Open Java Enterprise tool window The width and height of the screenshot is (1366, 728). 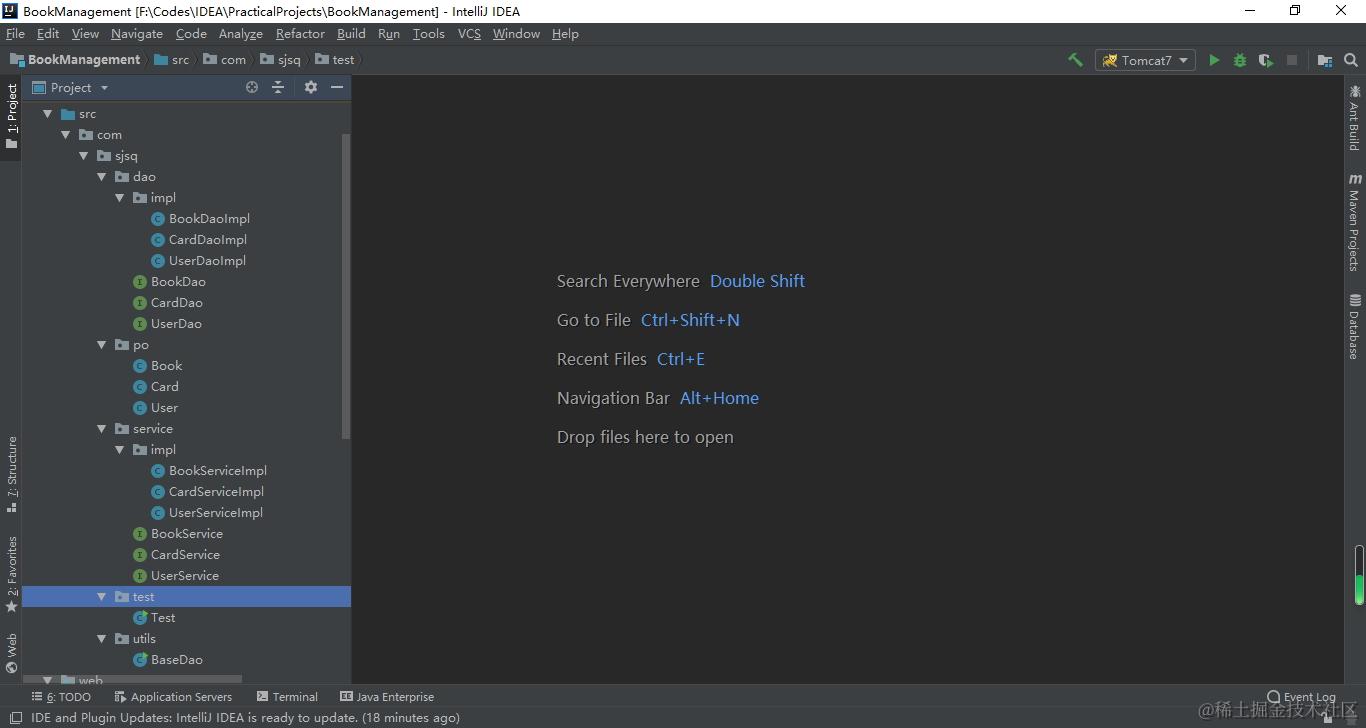[387, 697]
